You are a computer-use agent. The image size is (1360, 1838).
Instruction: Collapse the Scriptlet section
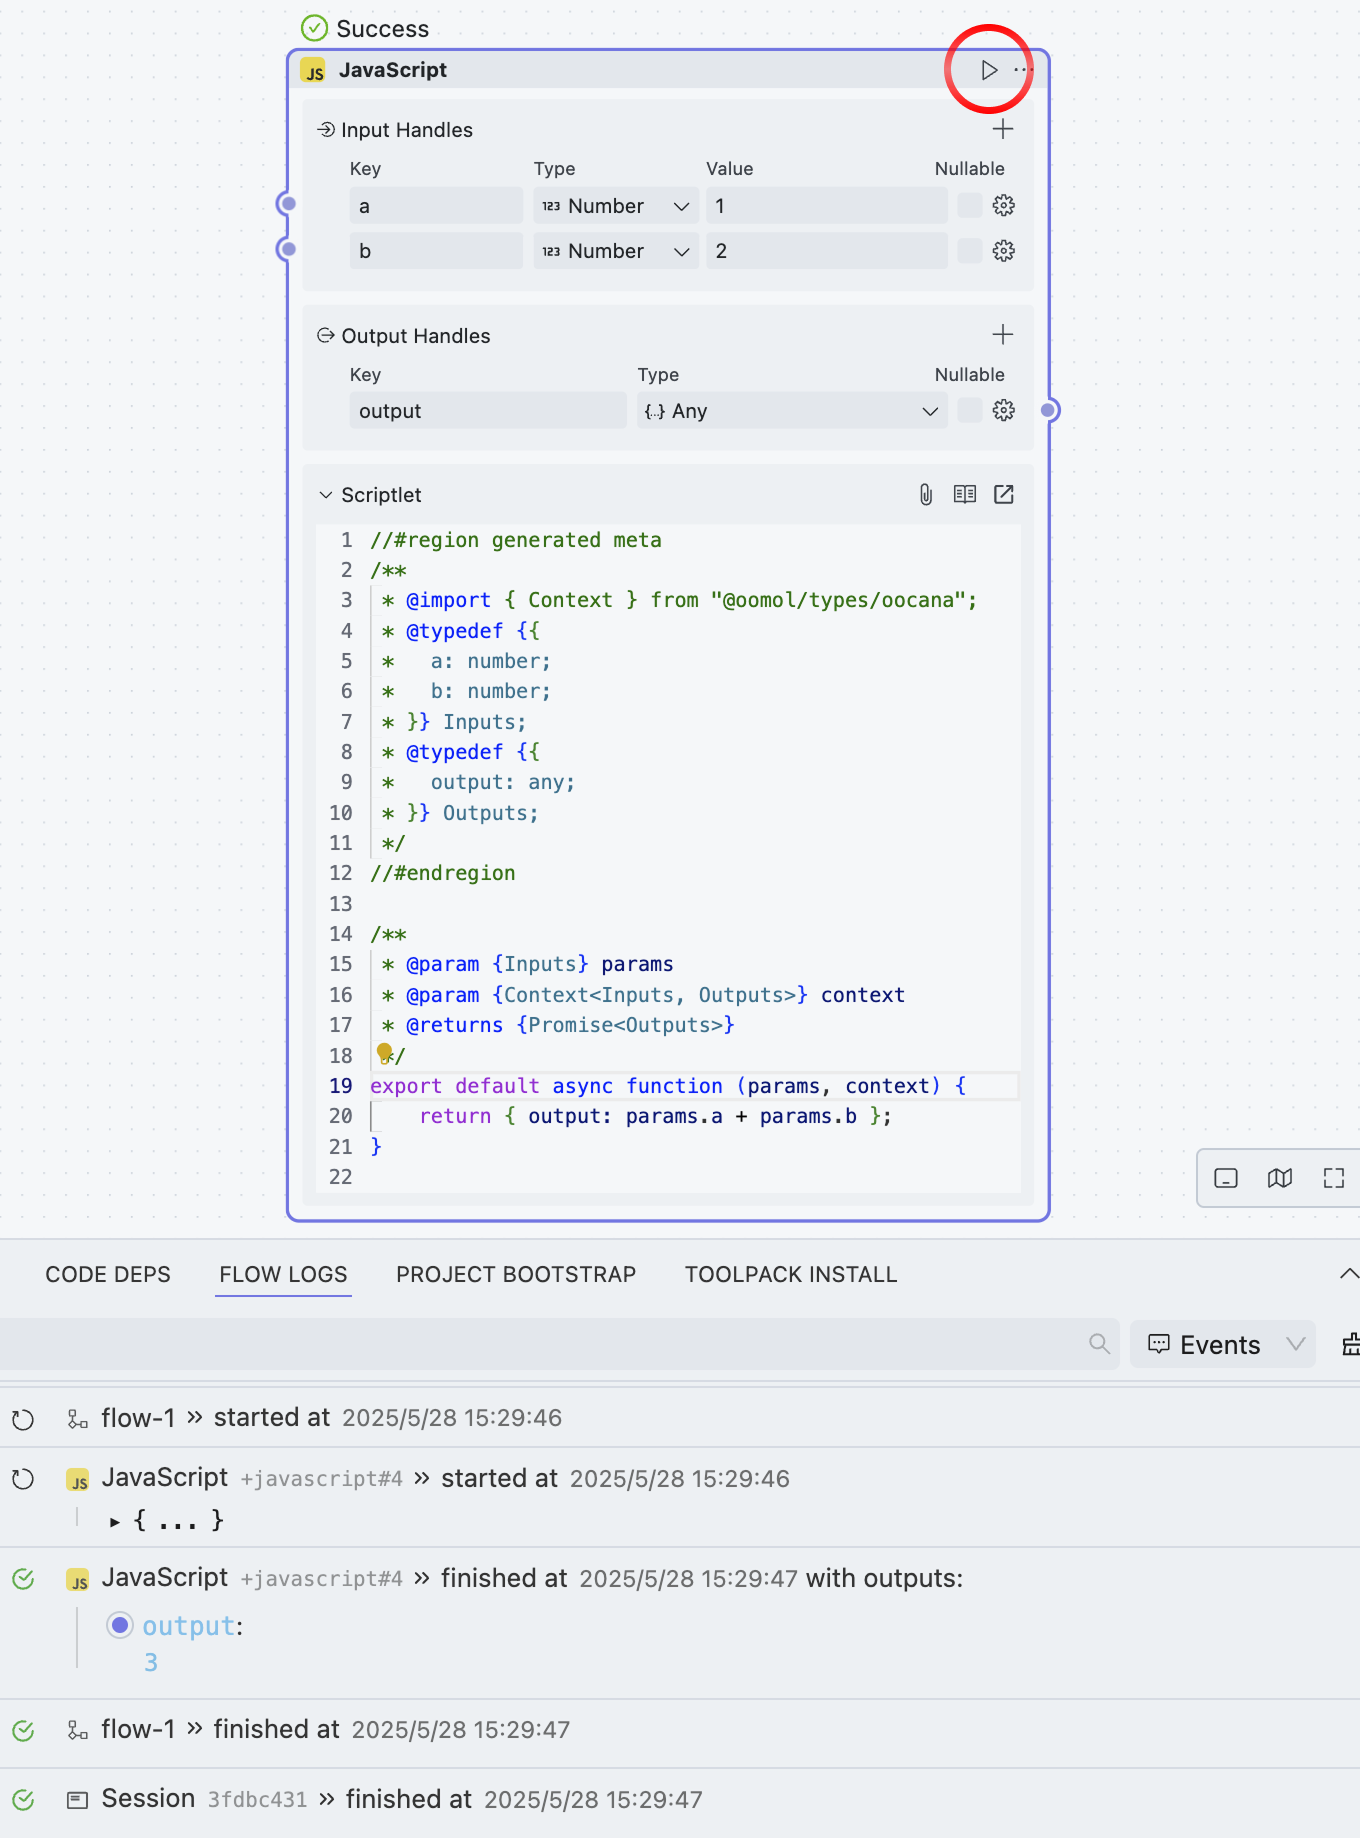point(326,495)
